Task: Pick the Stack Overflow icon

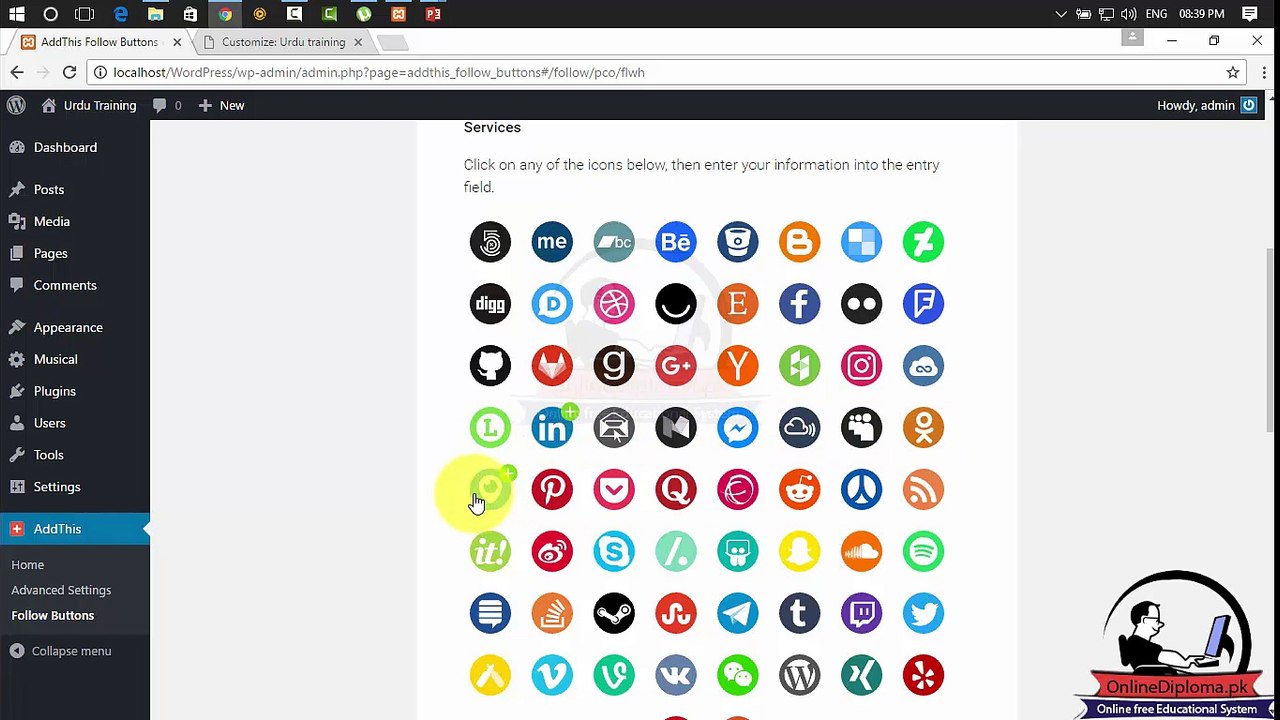Action: click(x=552, y=614)
